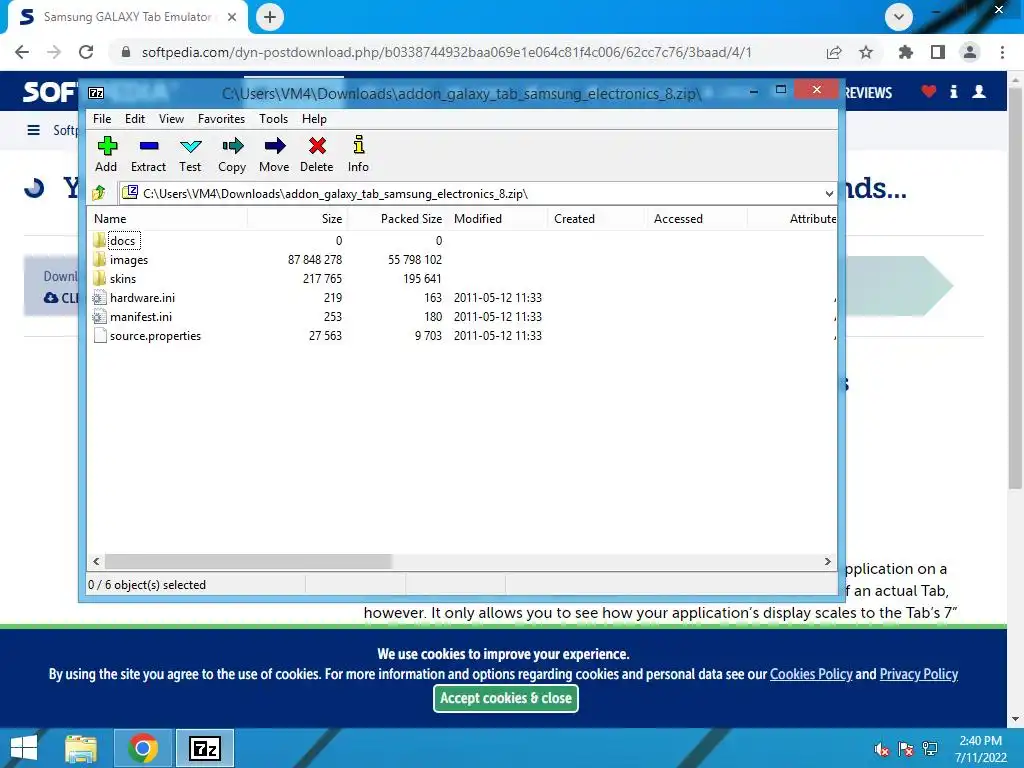Reload the Chrome page
Viewport: 1024px width, 768px height.
tap(86, 52)
